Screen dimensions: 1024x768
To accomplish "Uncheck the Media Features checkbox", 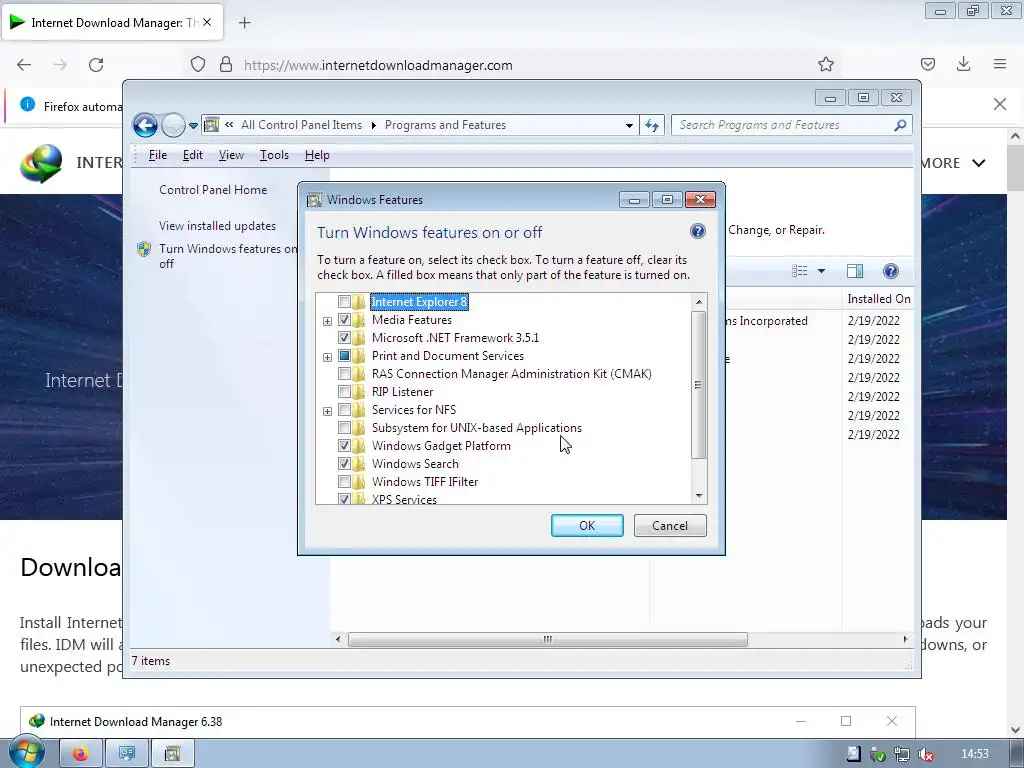I will 344,320.
